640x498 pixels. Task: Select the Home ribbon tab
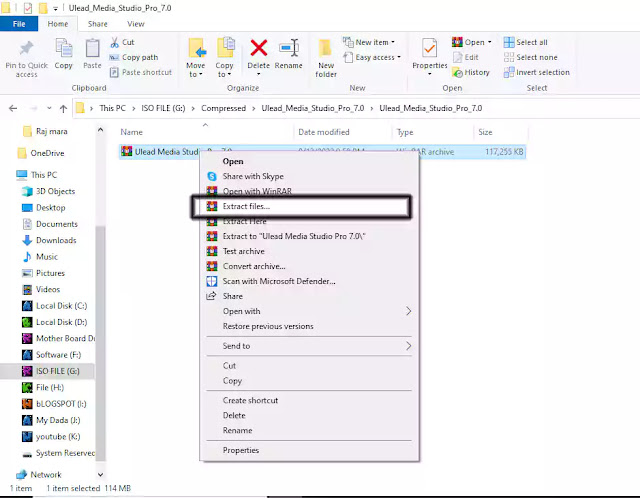58,24
